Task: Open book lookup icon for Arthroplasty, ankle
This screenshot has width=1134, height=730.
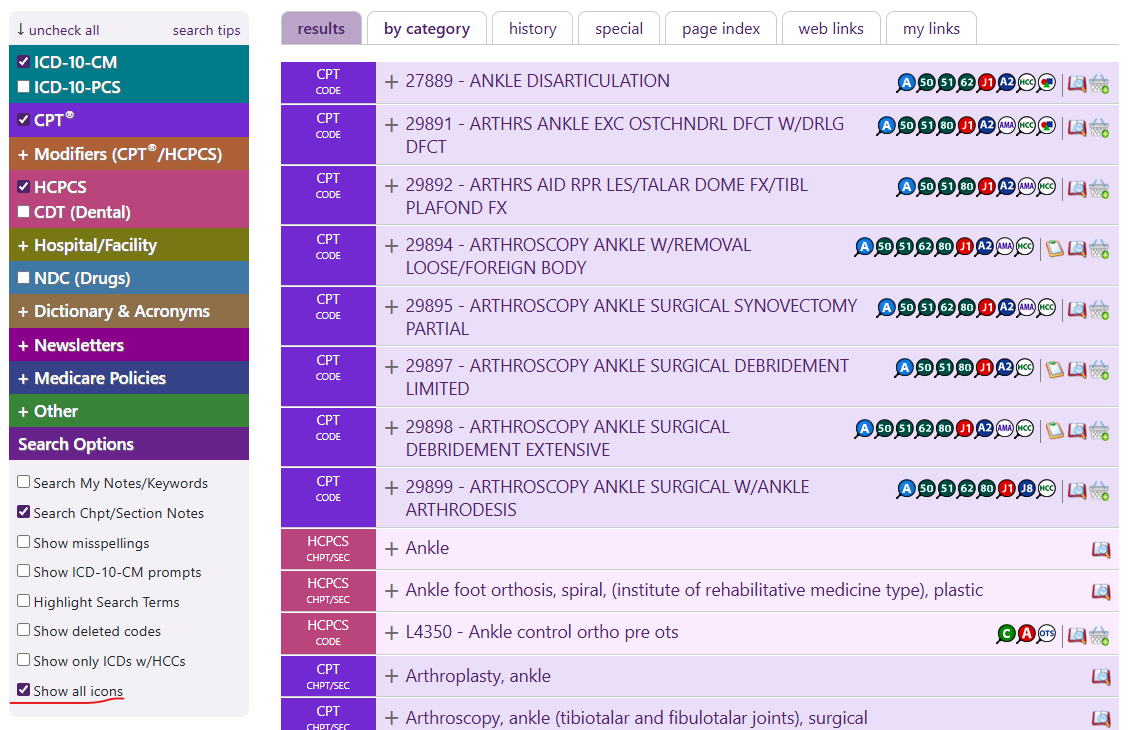Action: pyautogui.click(x=1101, y=677)
